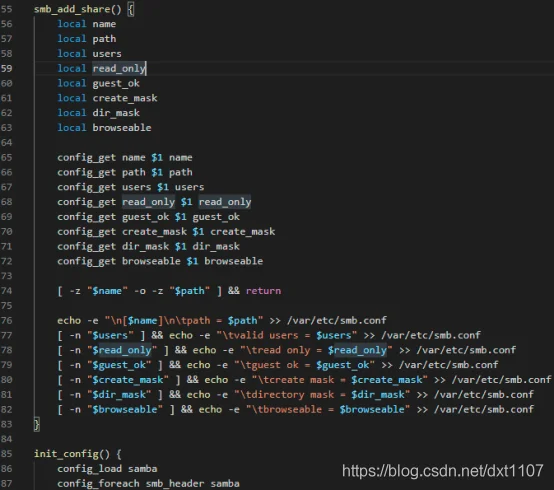Click the 'valid users' echo string
Screen dimensions: 554x490
tap(287, 335)
